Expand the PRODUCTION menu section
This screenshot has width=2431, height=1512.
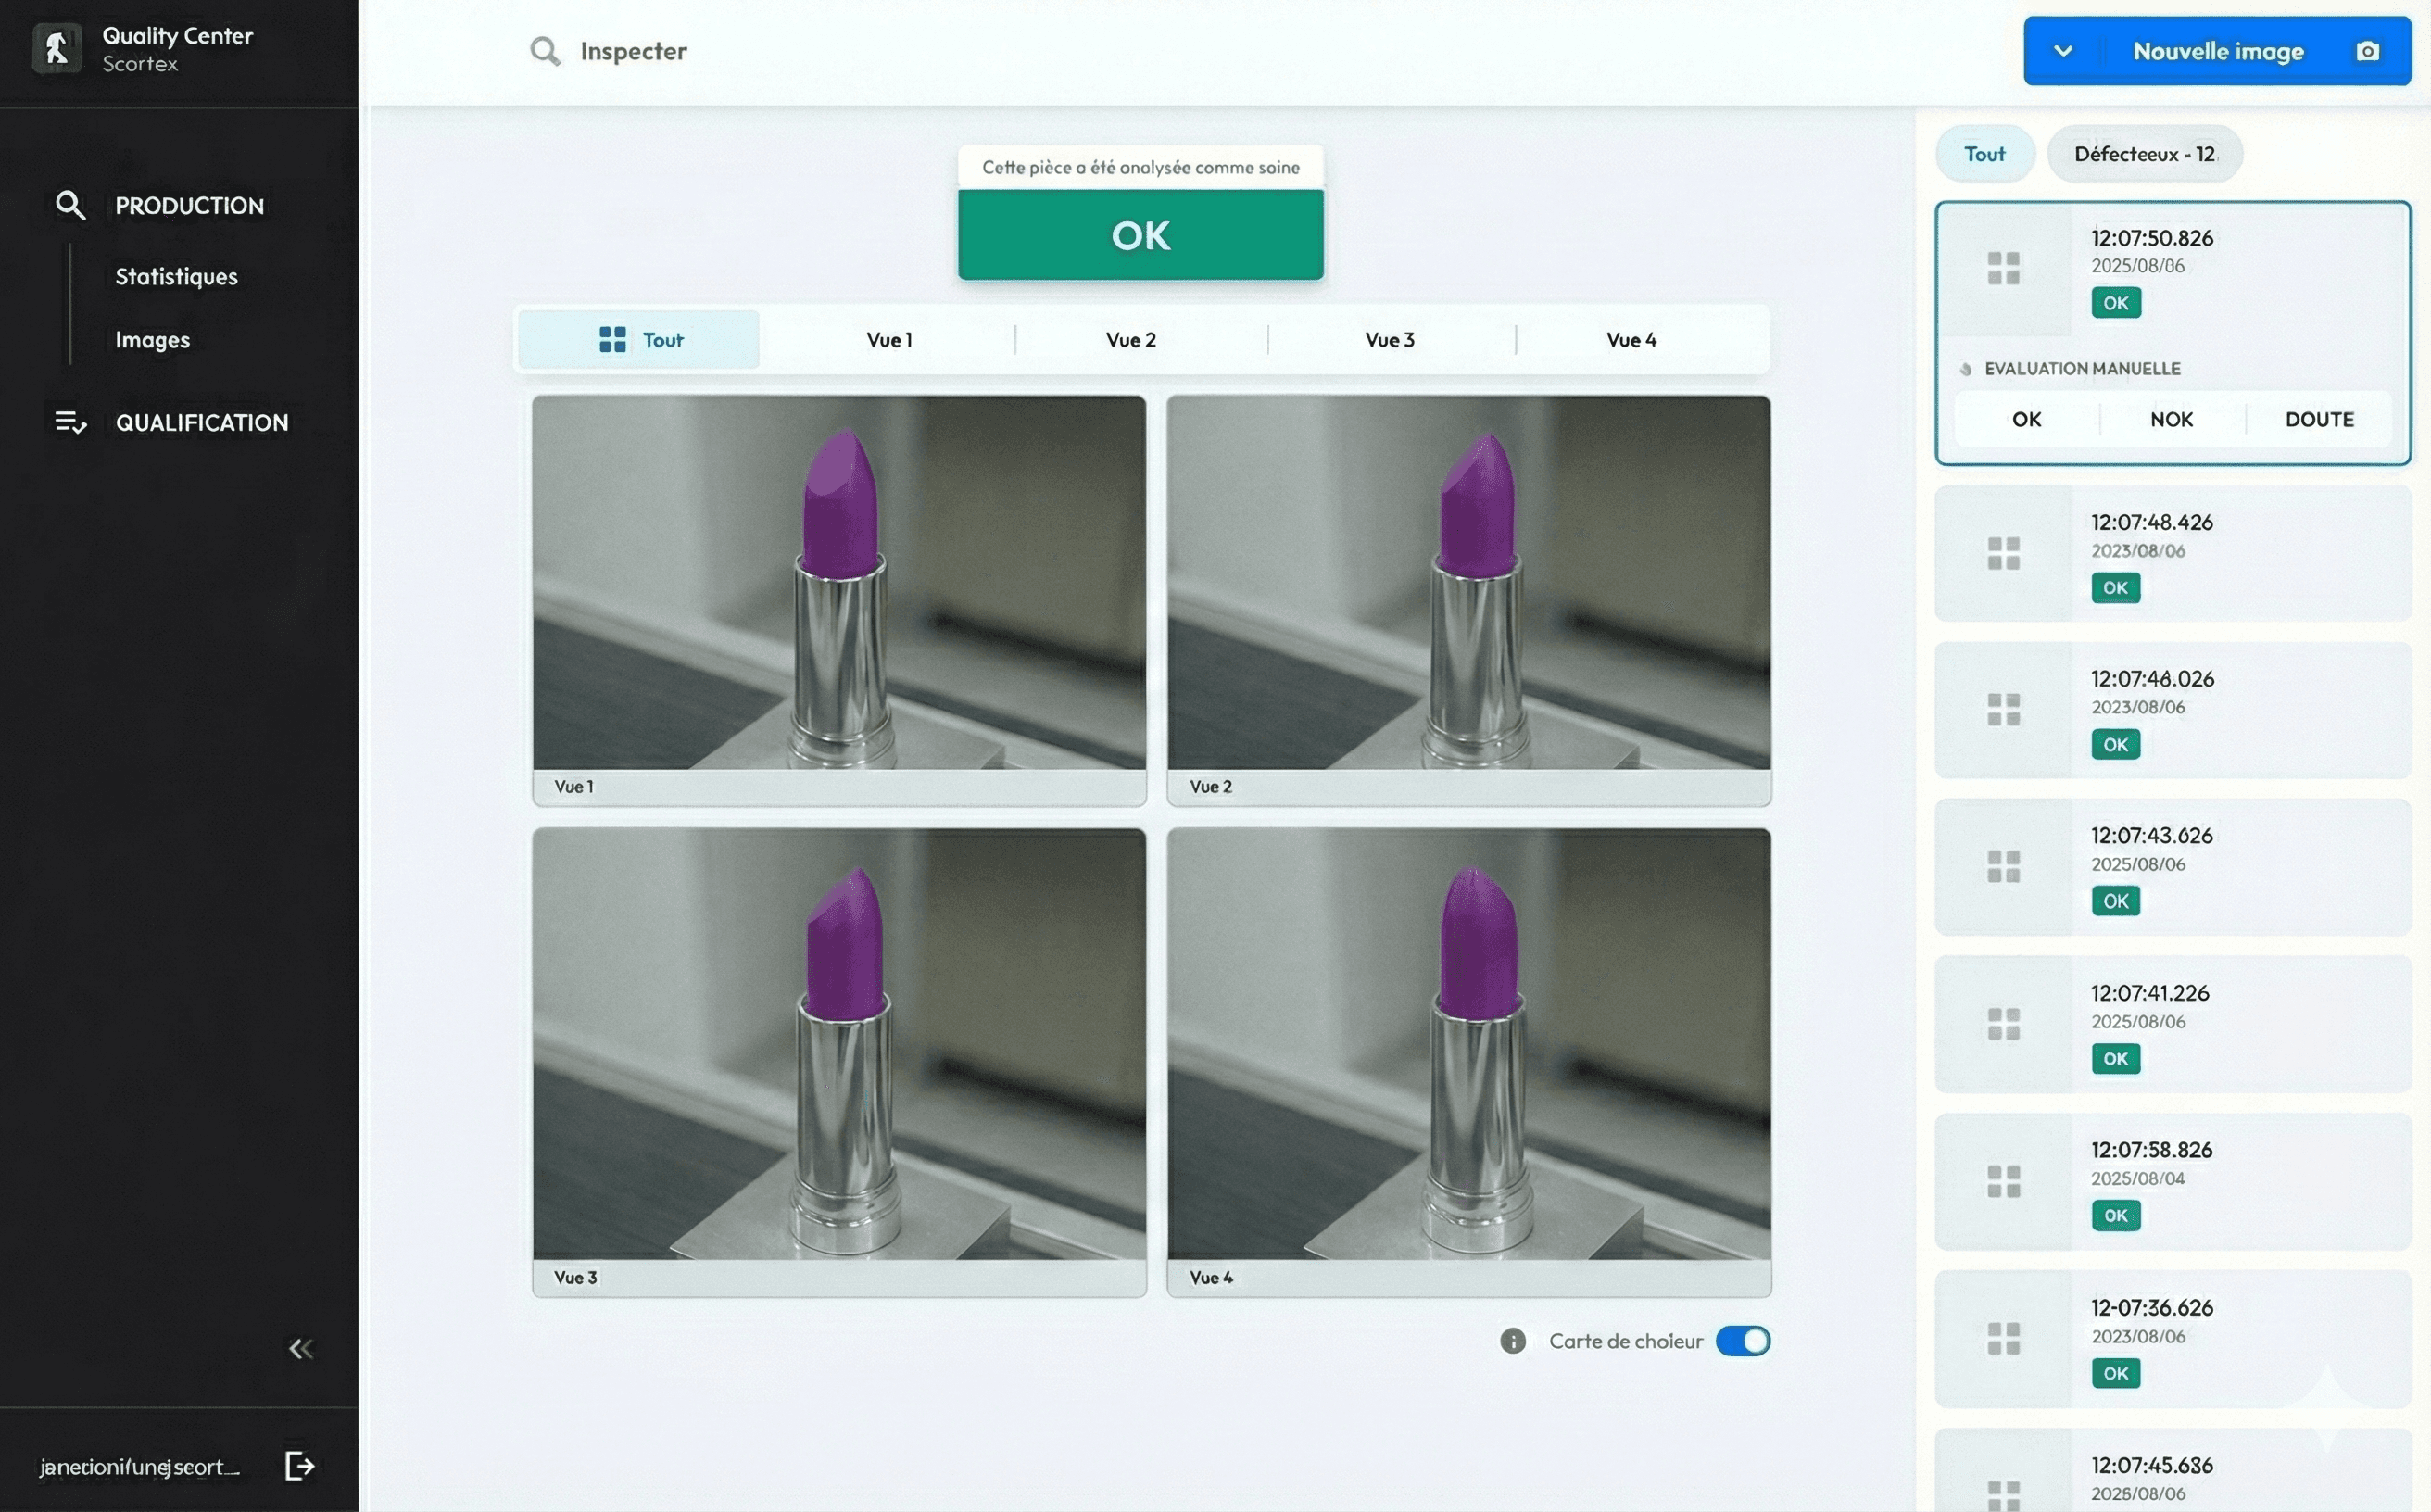(189, 205)
